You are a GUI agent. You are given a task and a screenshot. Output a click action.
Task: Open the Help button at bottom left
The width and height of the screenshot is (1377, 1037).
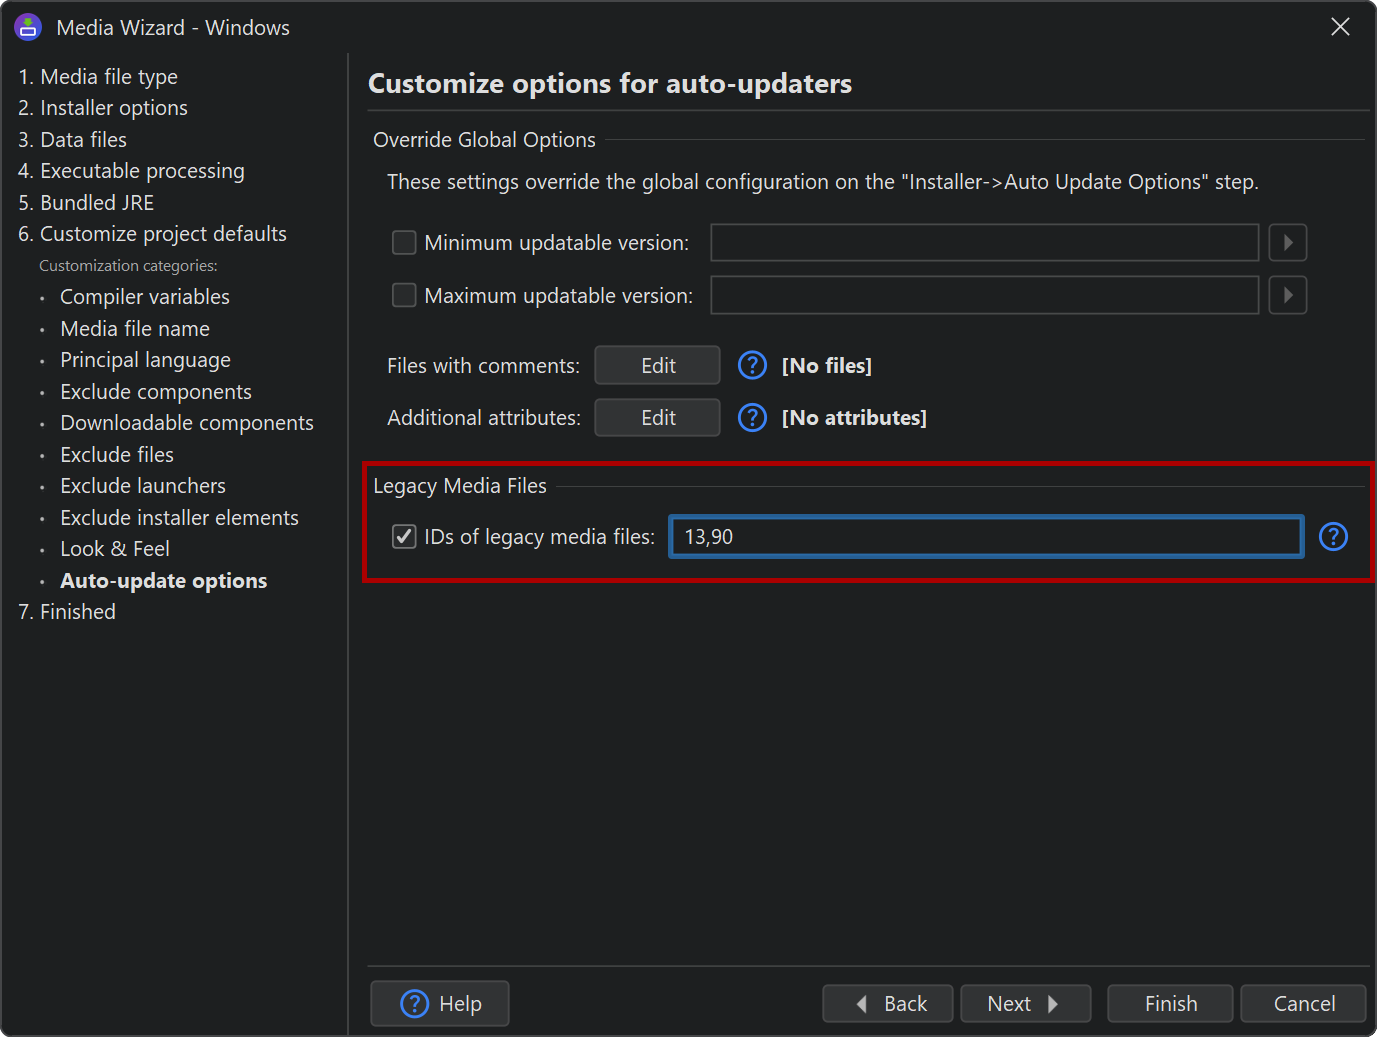[440, 1004]
